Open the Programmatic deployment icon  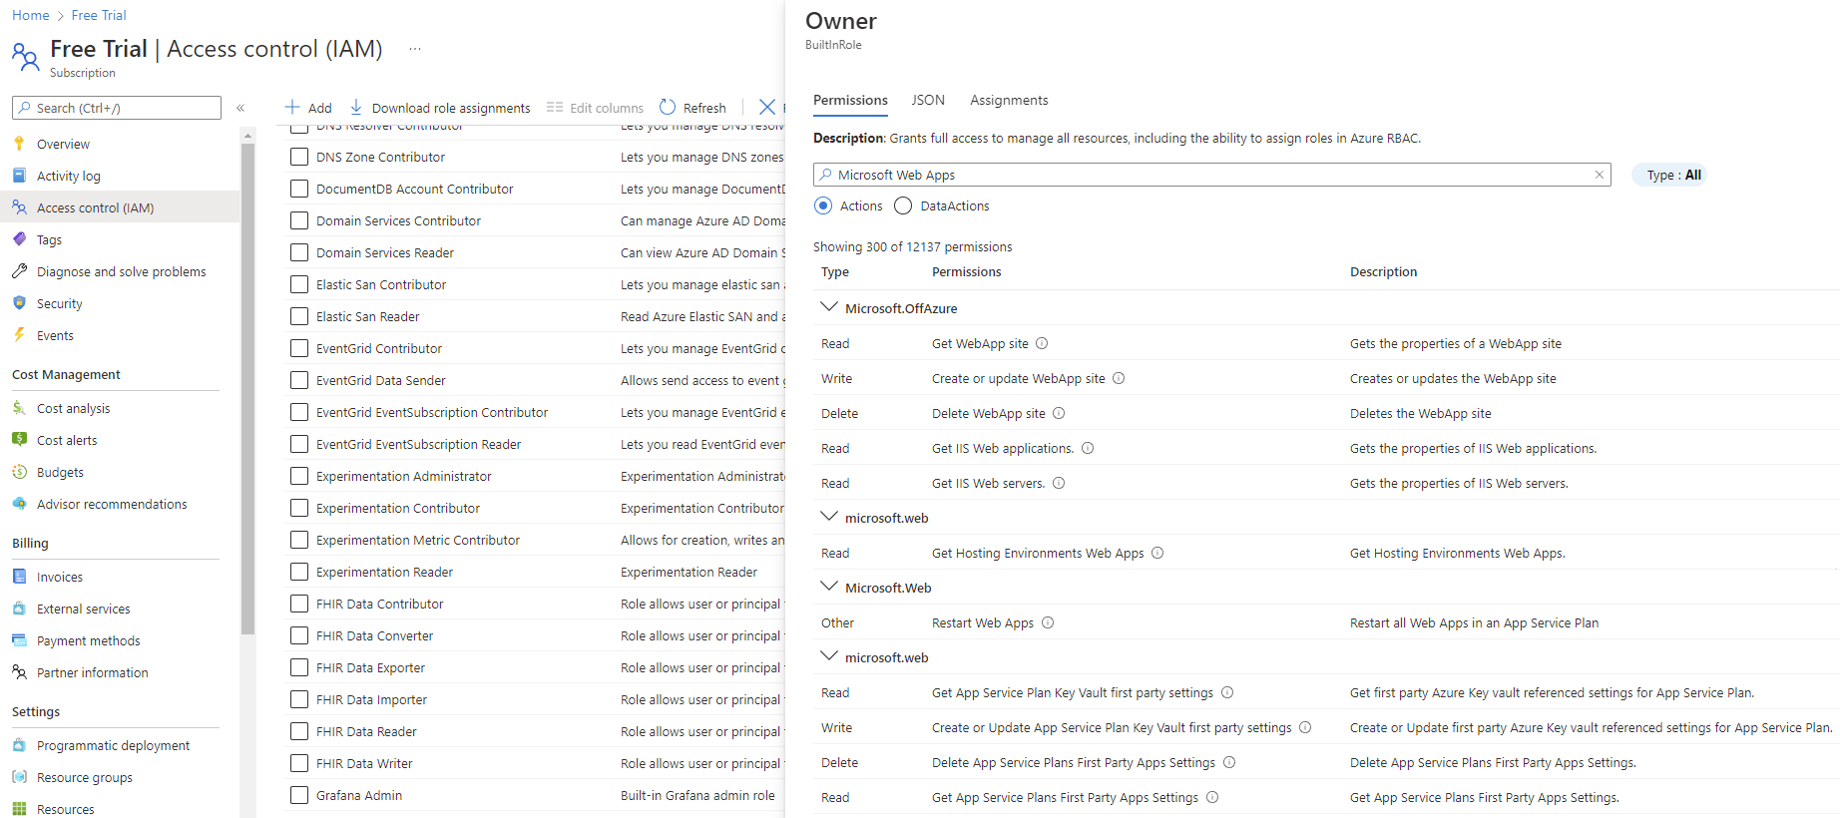[x=19, y=745]
